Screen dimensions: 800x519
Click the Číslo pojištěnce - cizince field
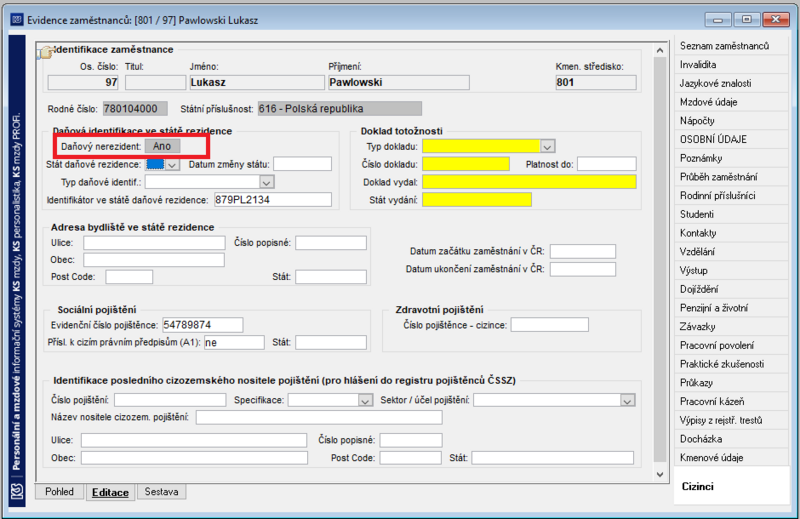[x=549, y=325]
